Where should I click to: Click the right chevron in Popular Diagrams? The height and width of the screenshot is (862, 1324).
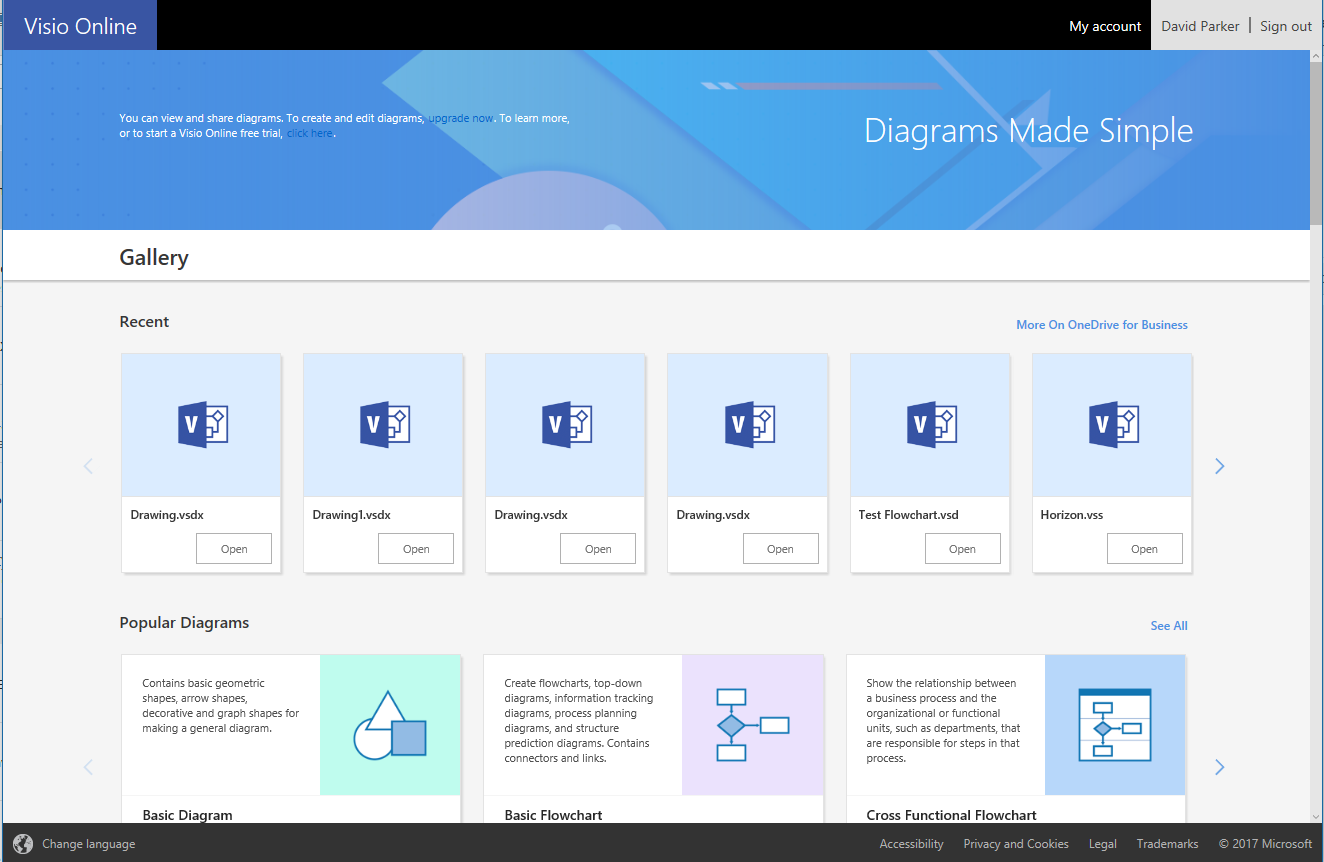1219,766
